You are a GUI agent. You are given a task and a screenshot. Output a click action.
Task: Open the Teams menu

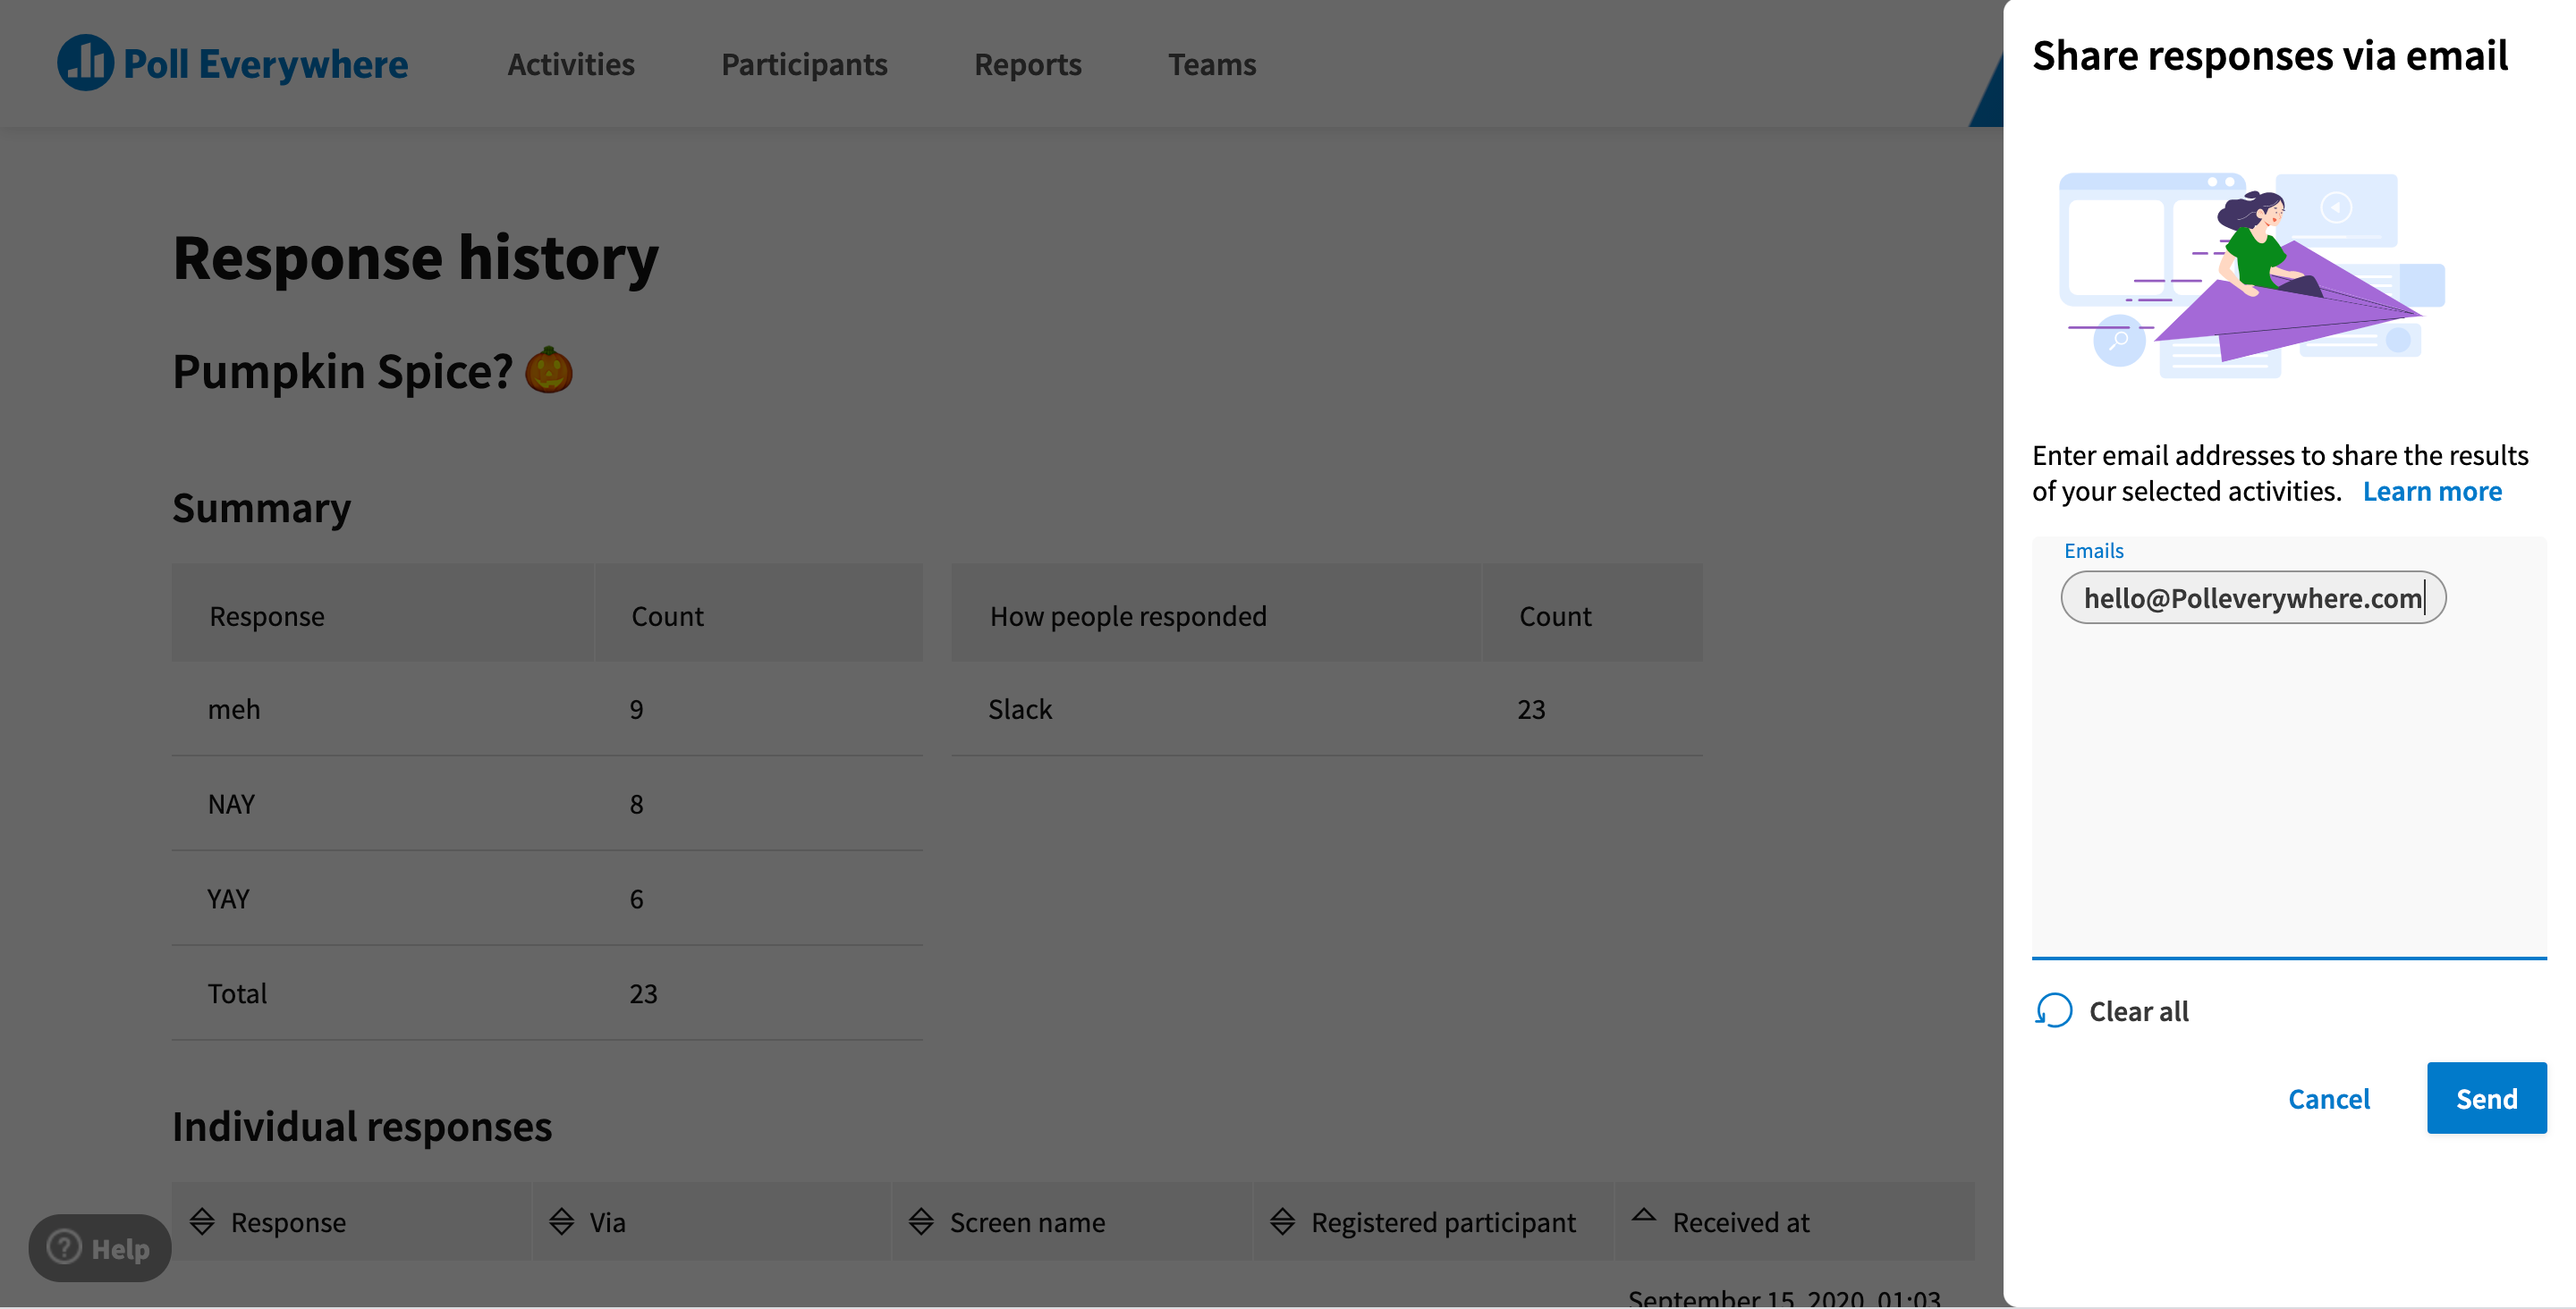(1212, 64)
